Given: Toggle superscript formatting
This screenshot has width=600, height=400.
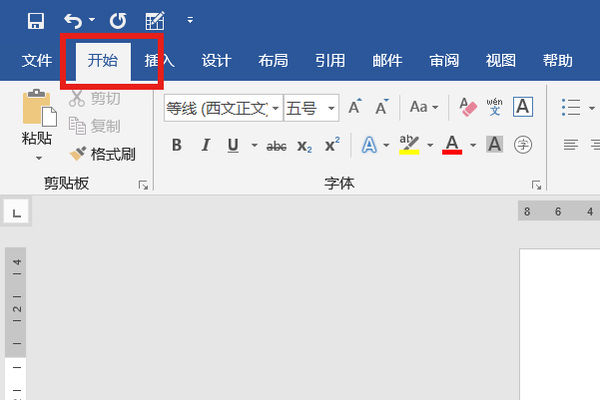Looking at the screenshot, I should coord(332,145).
